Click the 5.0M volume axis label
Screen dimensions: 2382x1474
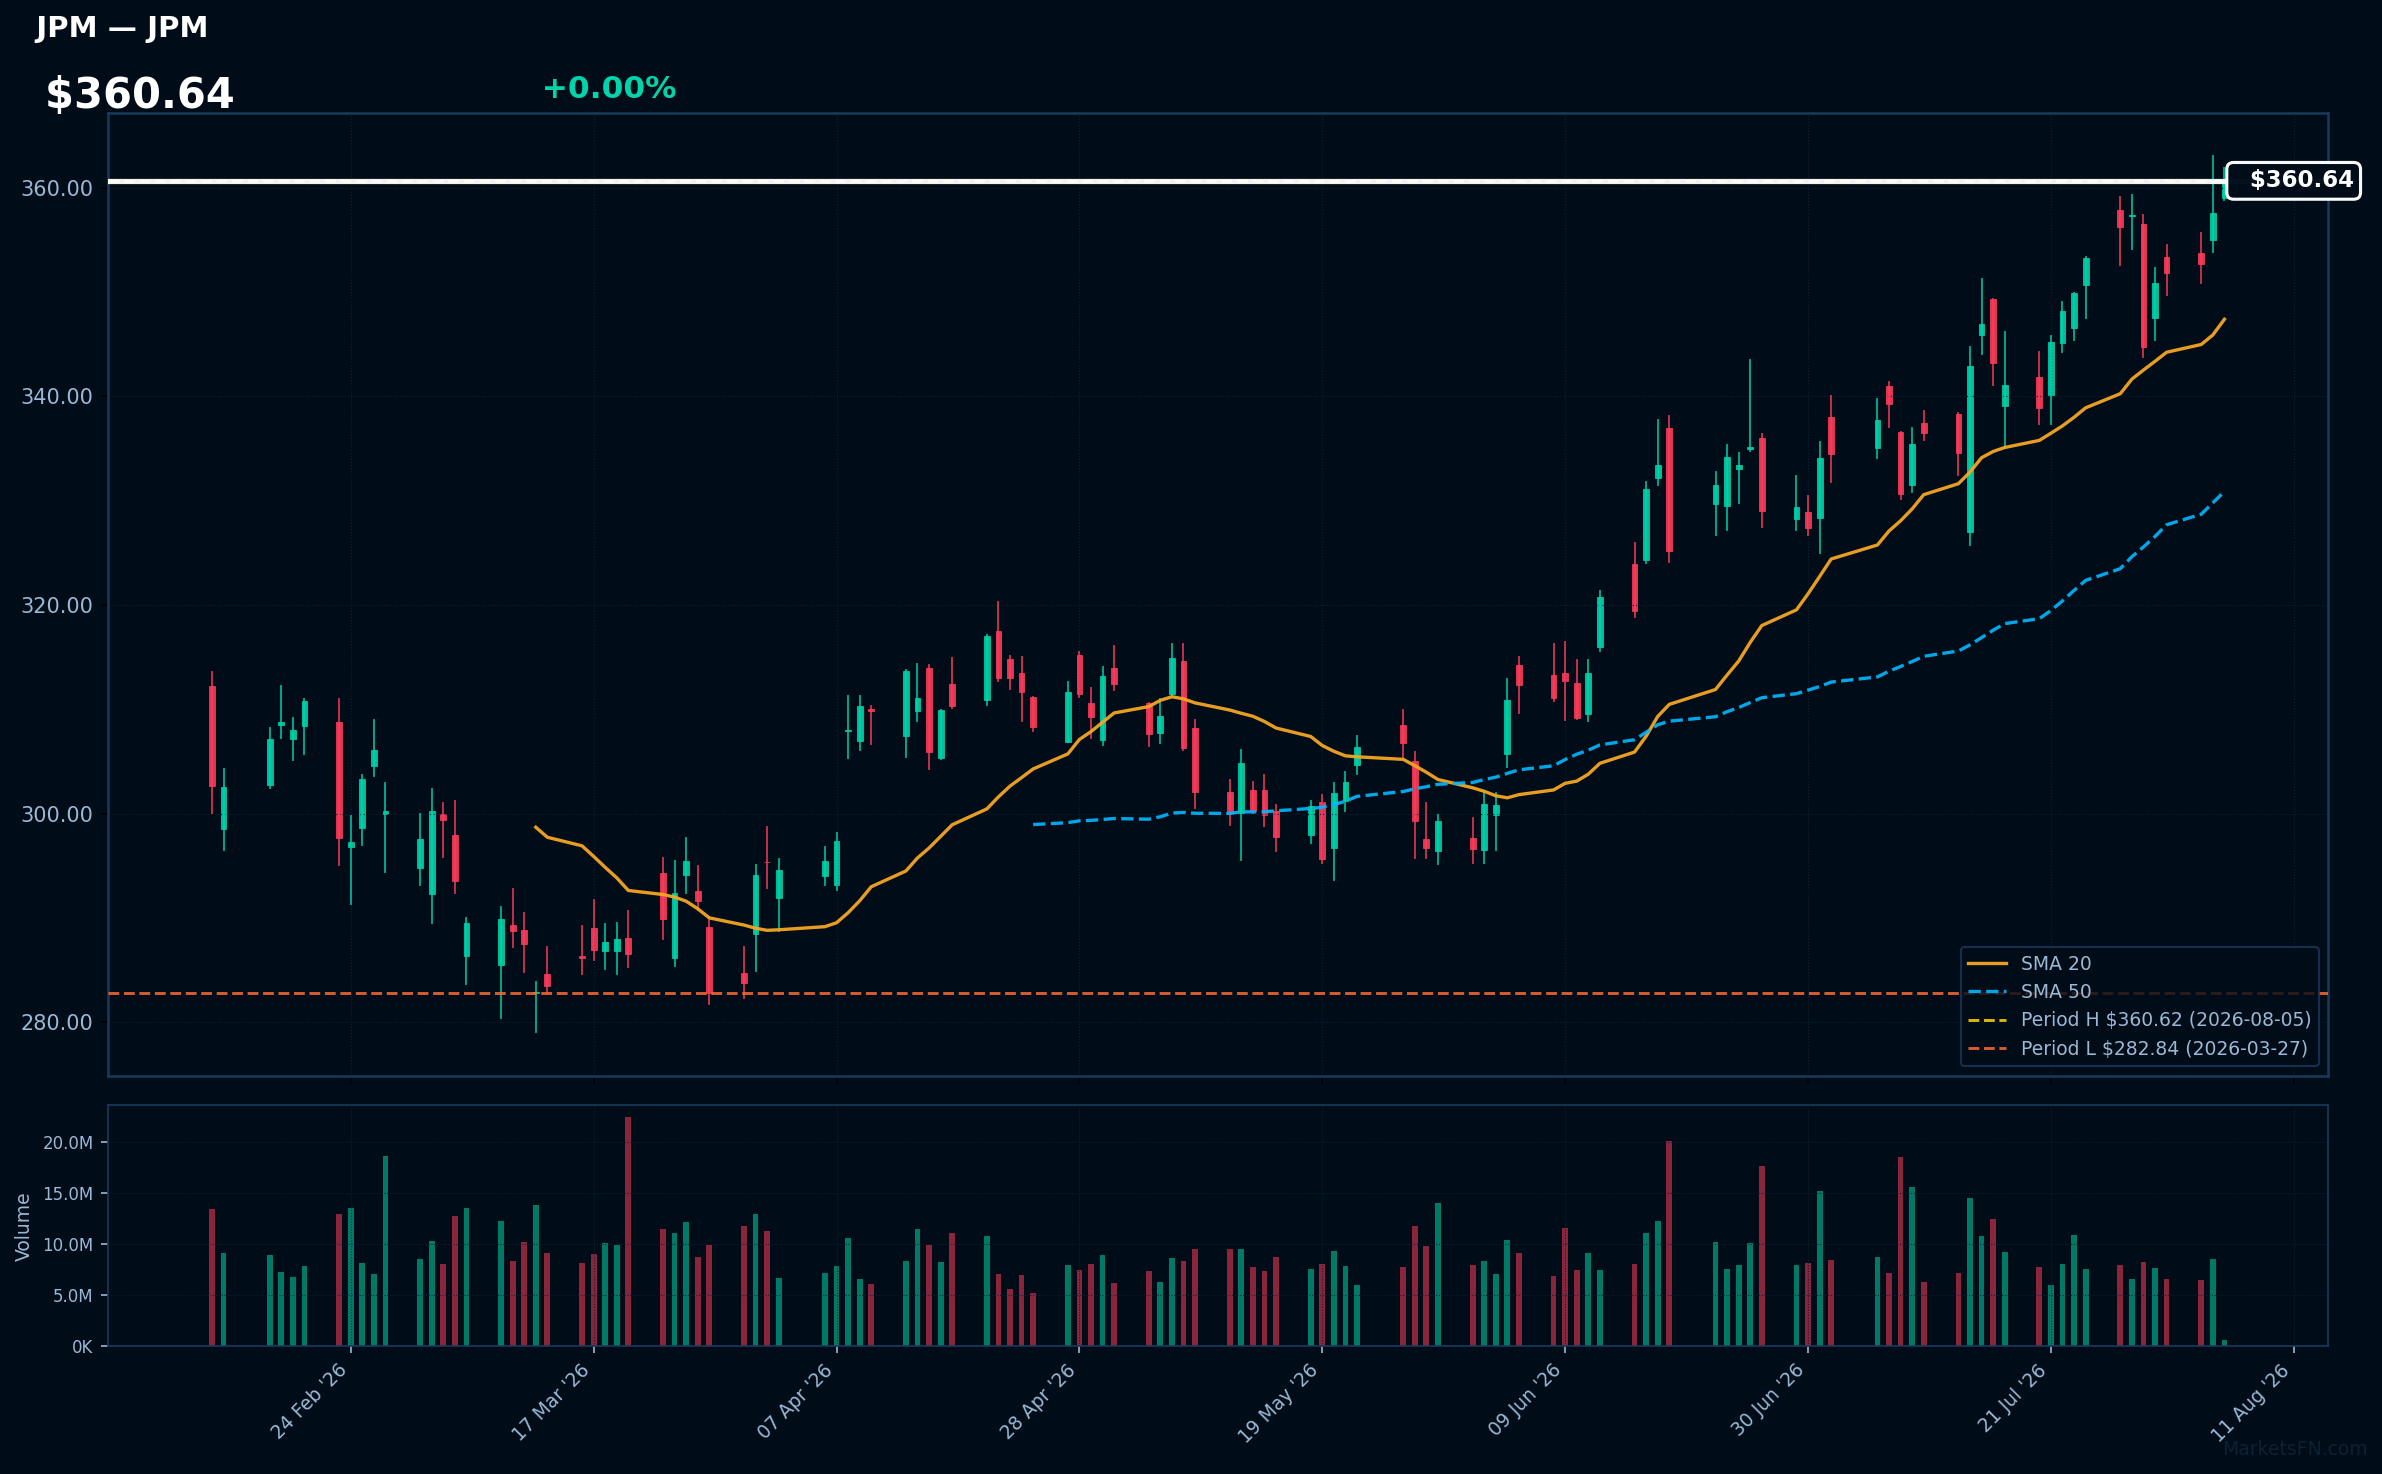(x=73, y=1296)
